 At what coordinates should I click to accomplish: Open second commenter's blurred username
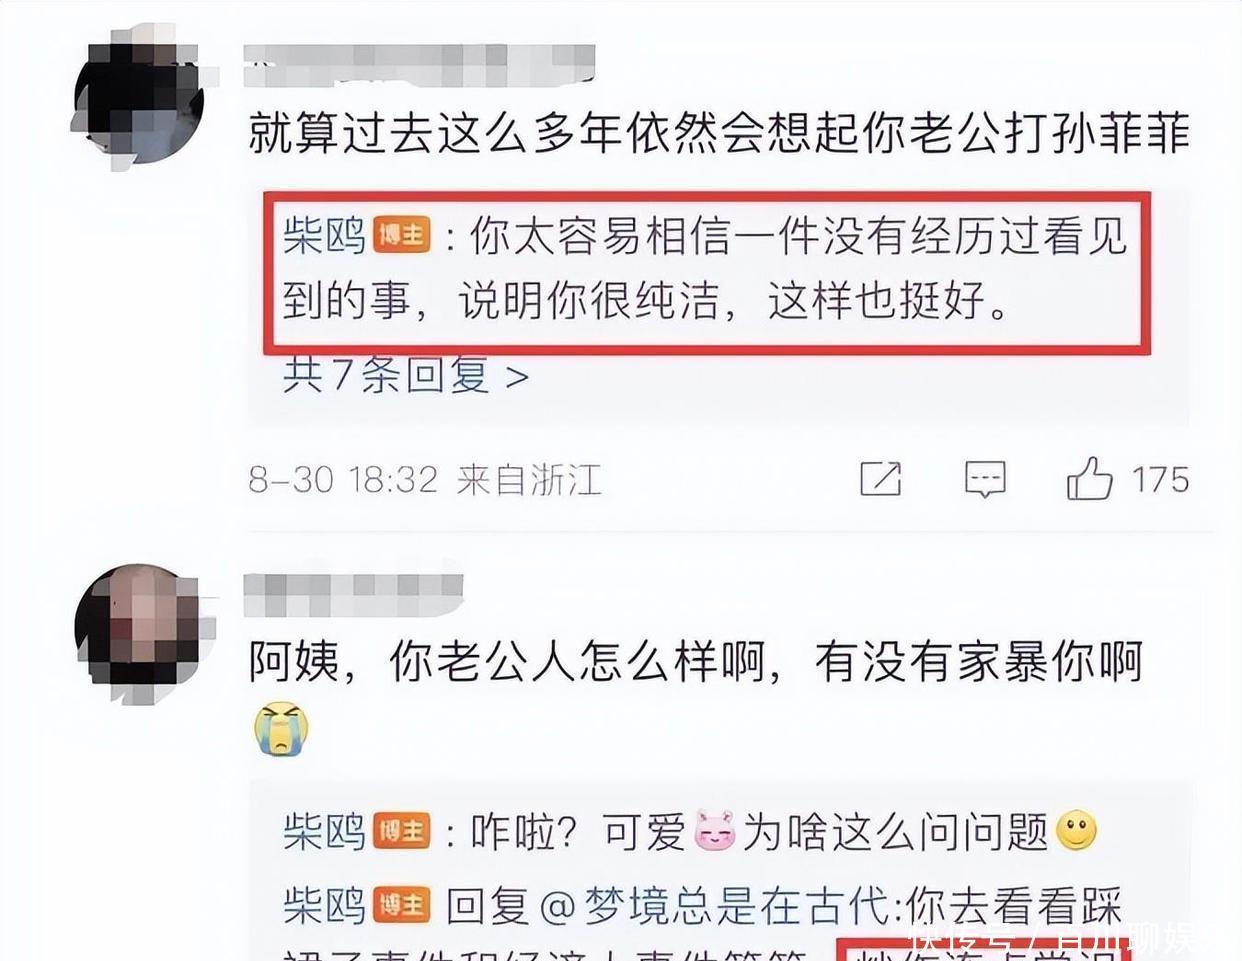354,594
